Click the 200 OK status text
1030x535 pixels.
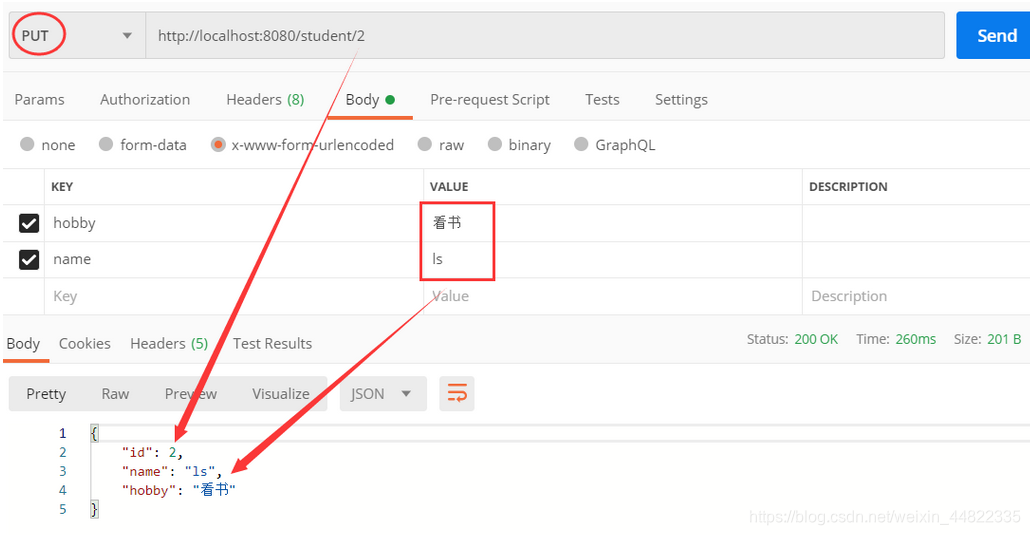[x=816, y=339]
